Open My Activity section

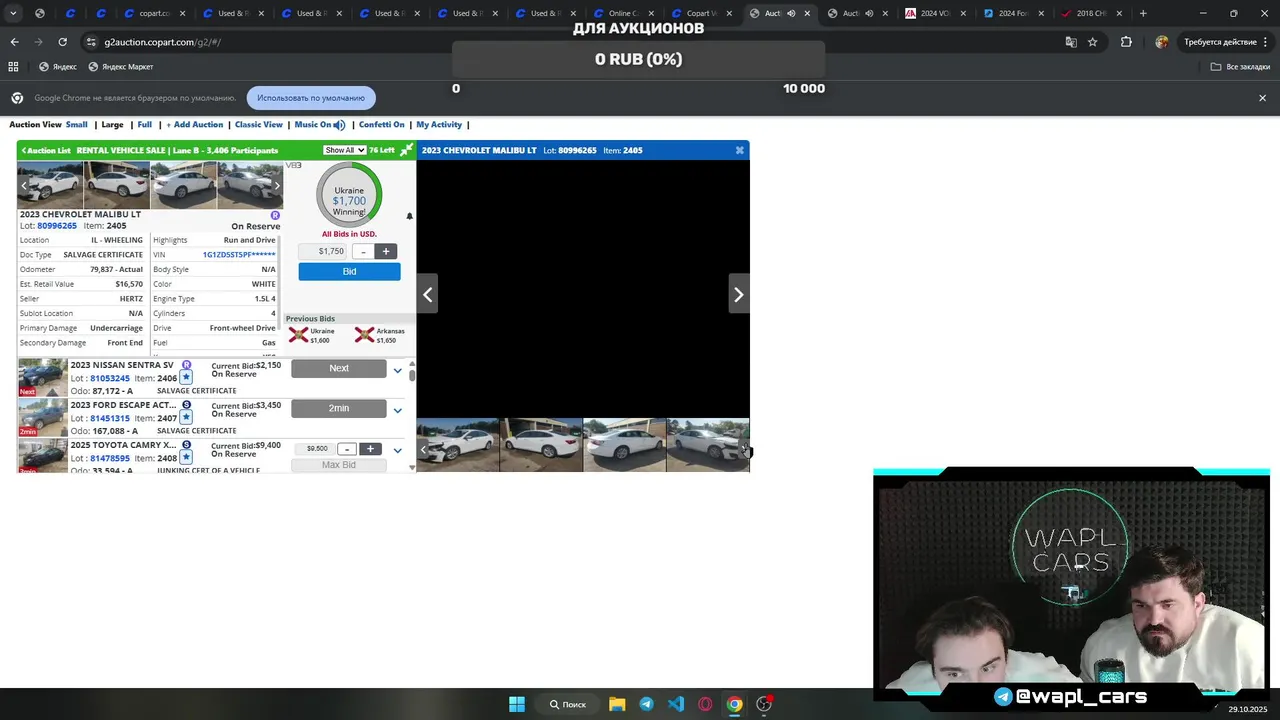(439, 125)
